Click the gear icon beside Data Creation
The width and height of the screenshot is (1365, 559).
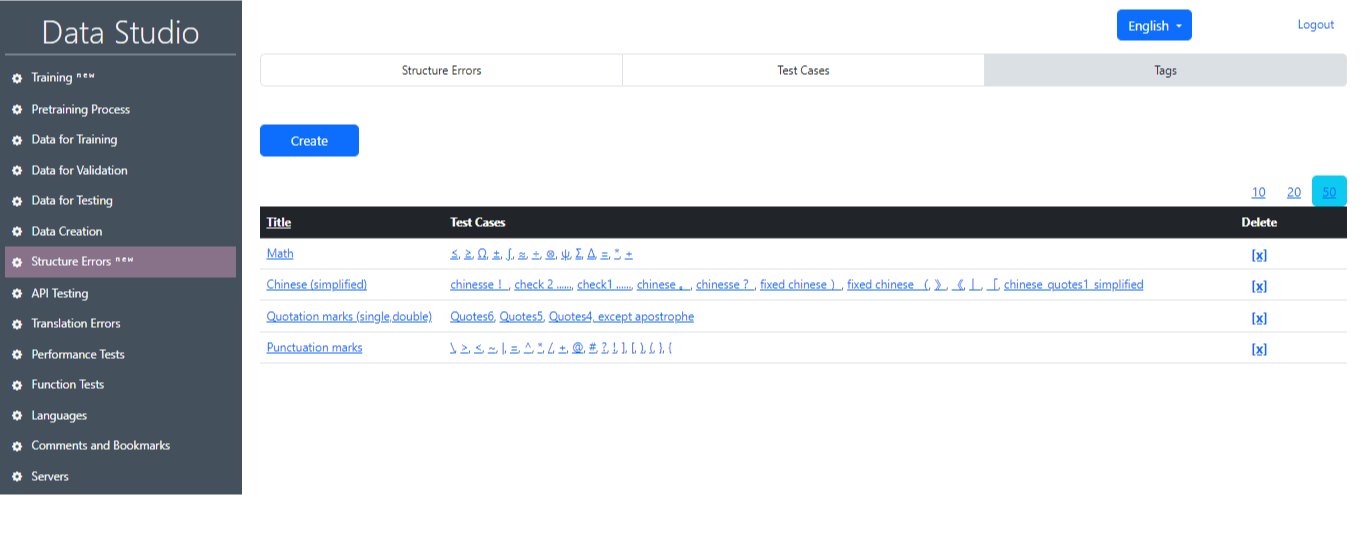[x=17, y=232]
